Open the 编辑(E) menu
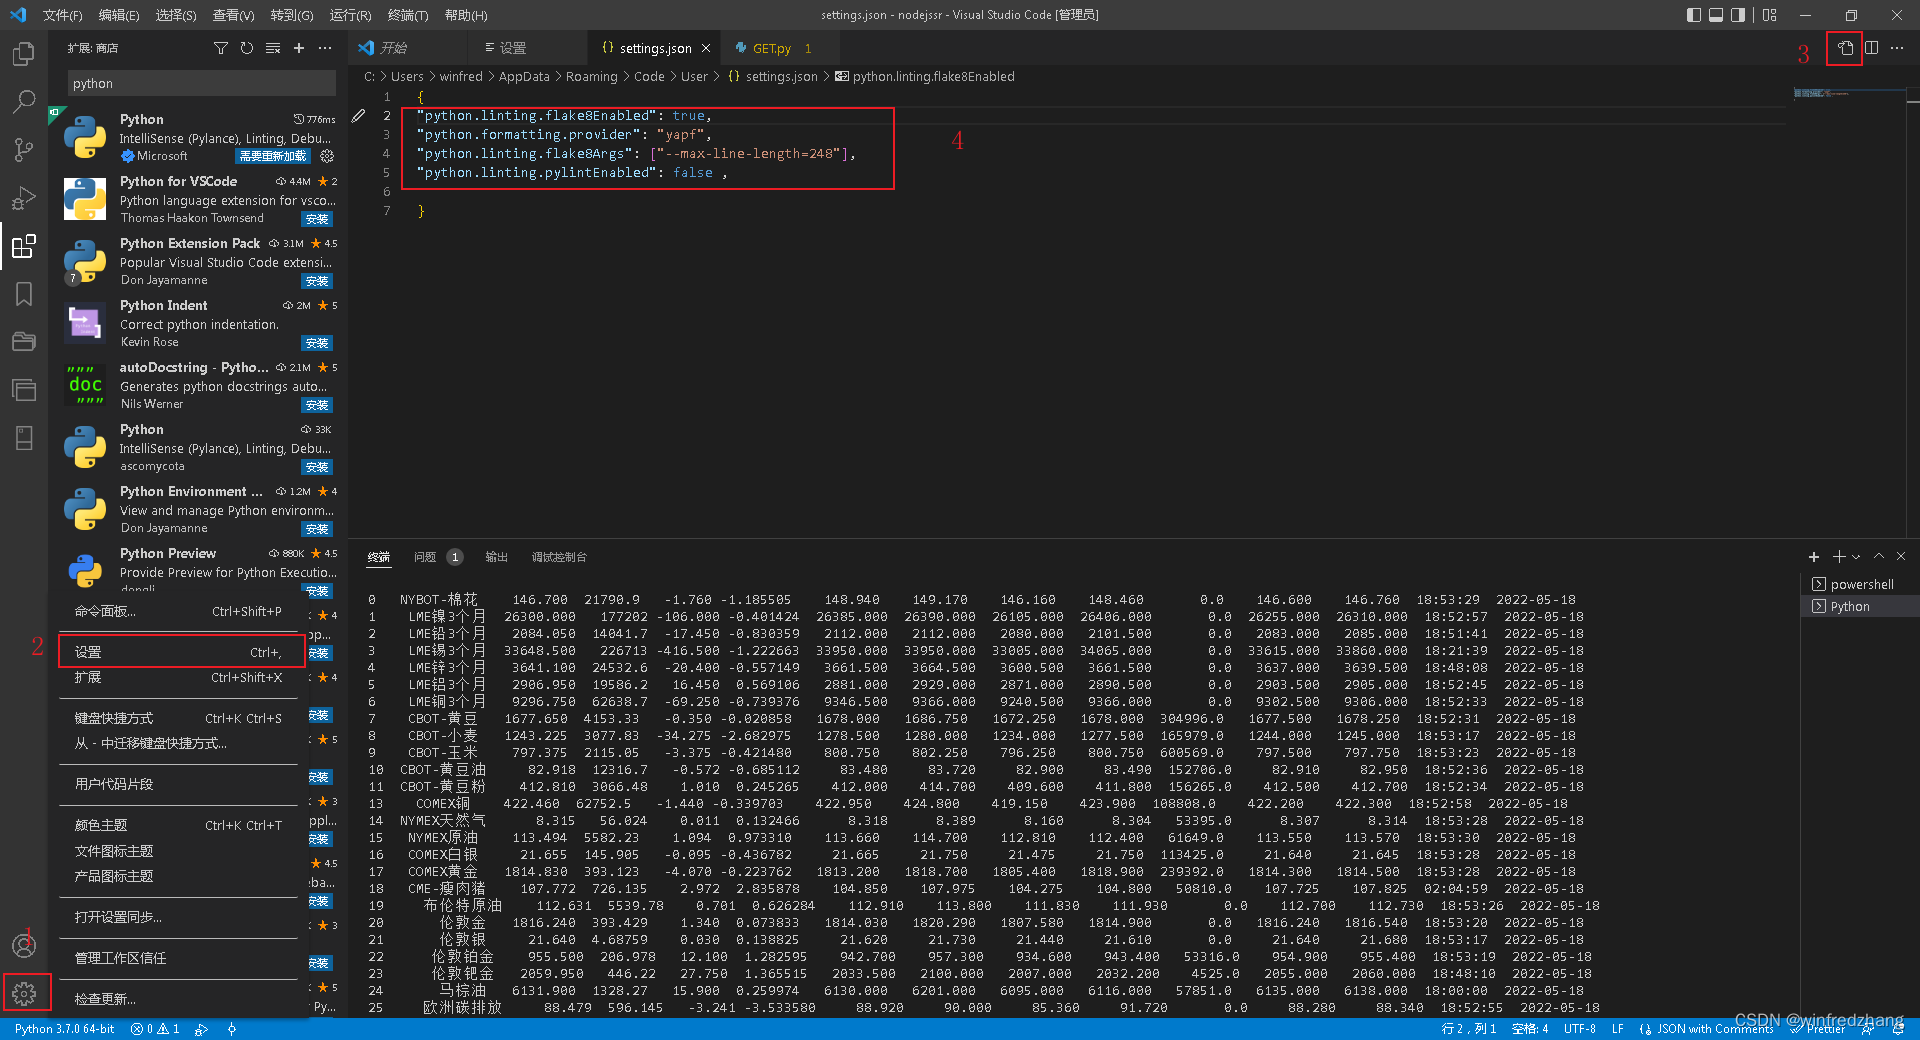Image resolution: width=1920 pixels, height=1040 pixels. (x=119, y=15)
